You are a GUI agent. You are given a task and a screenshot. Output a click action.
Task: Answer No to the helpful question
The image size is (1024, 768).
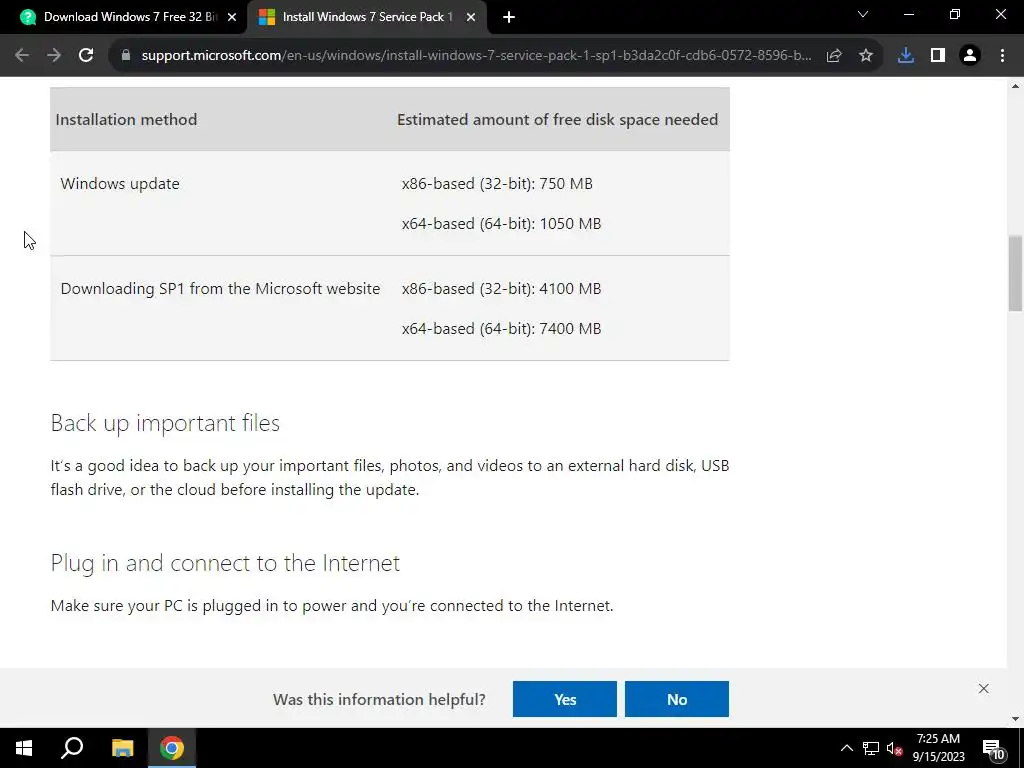click(x=677, y=699)
